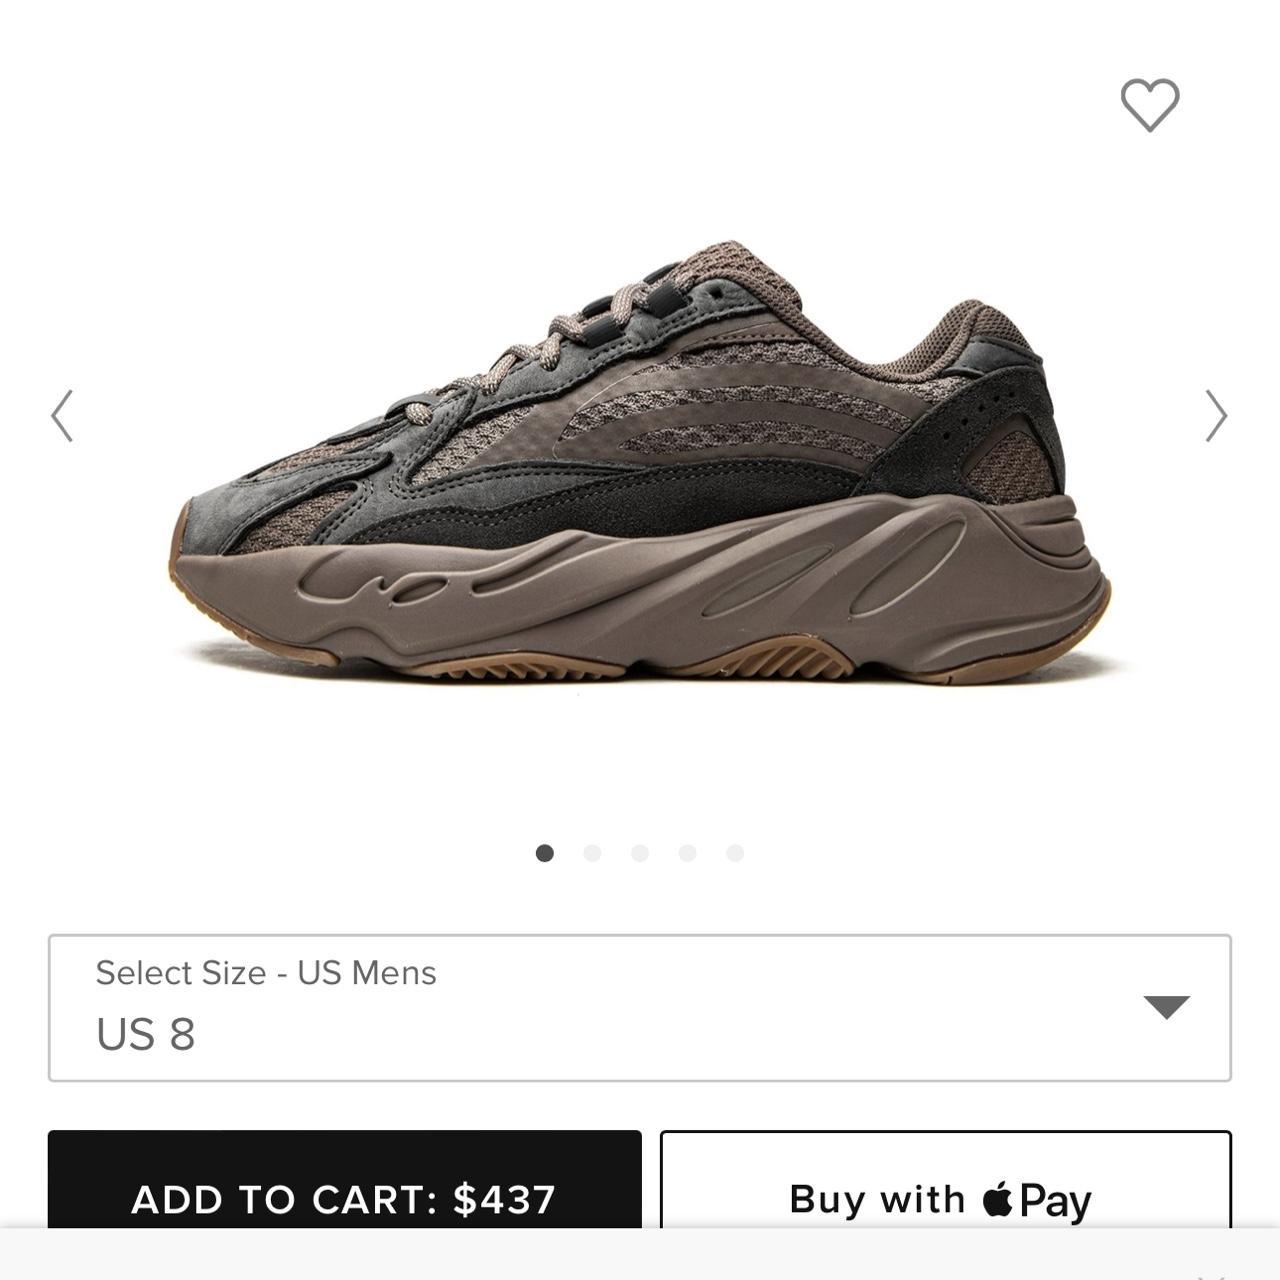This screenshot has width=1280, height=1280.
Task: Show third image using carousel dot
Action: point(640,853)
